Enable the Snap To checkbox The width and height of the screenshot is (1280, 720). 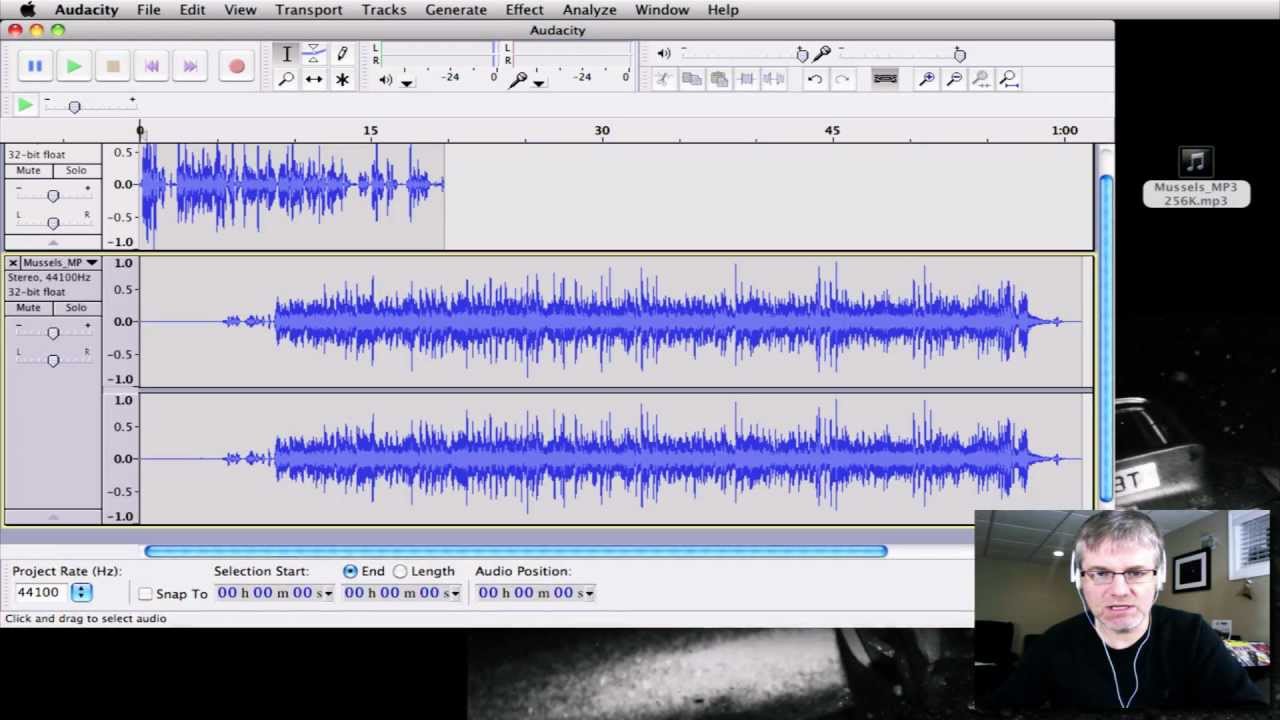point(145,594)
